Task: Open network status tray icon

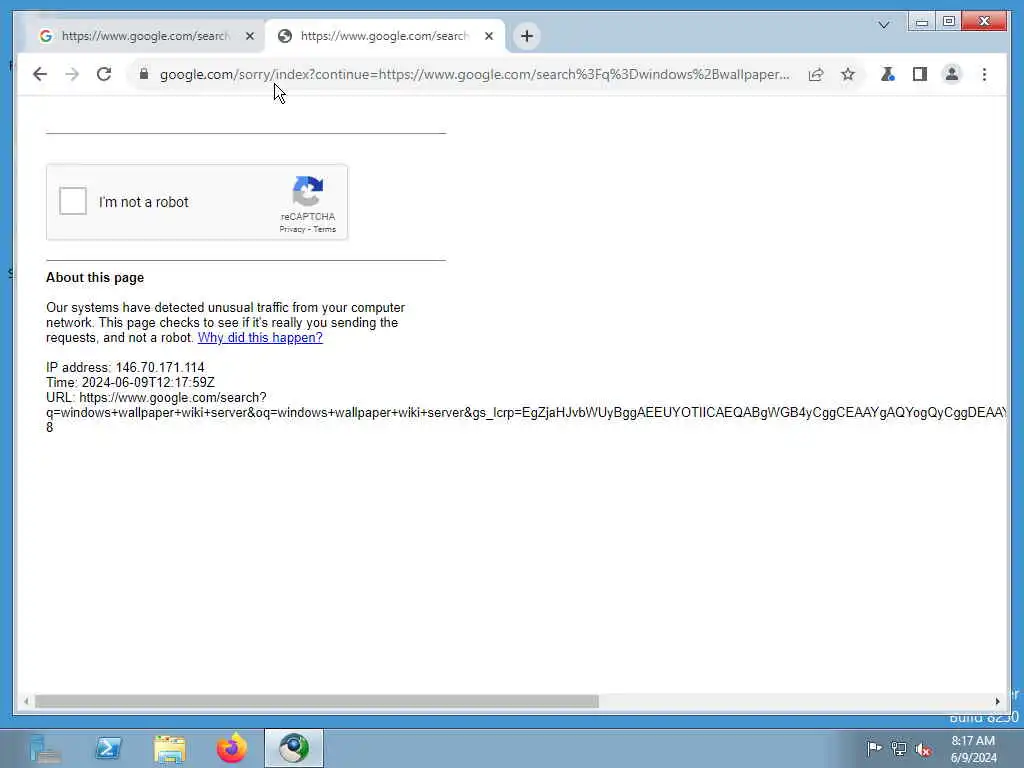Action: [x=899, y=749]
